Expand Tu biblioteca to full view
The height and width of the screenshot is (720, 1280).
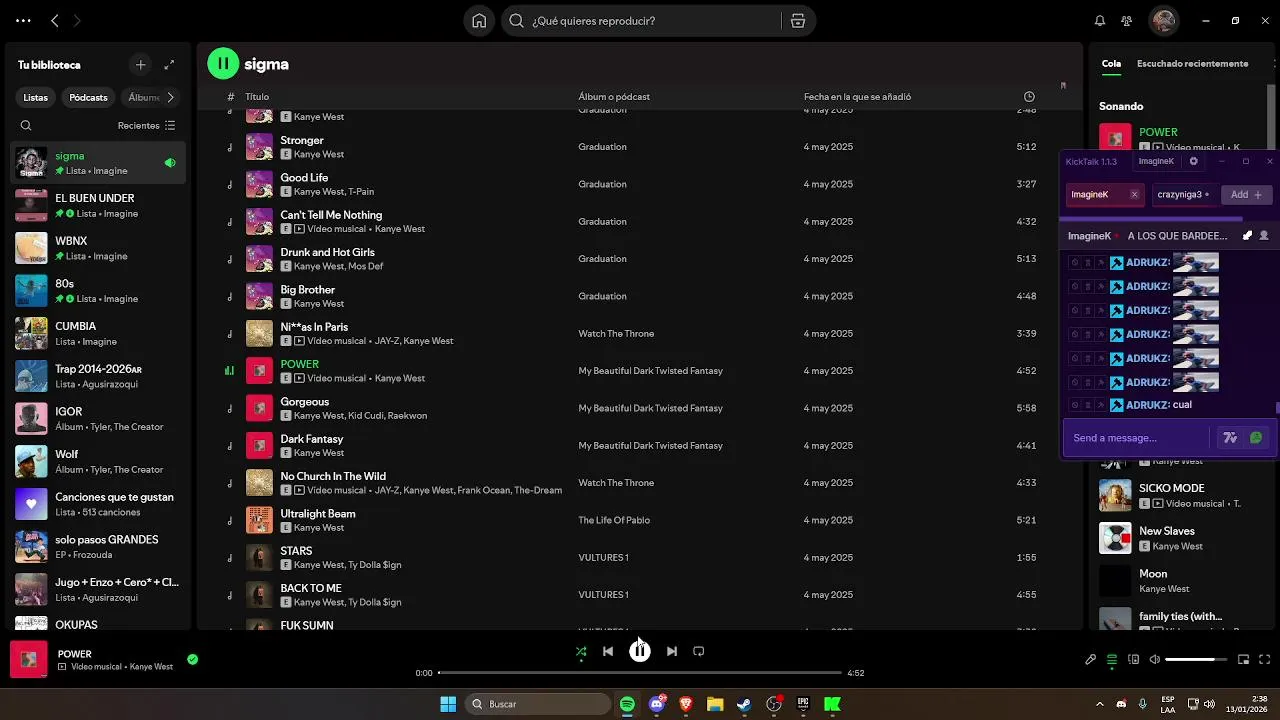[x=169, y=65]
